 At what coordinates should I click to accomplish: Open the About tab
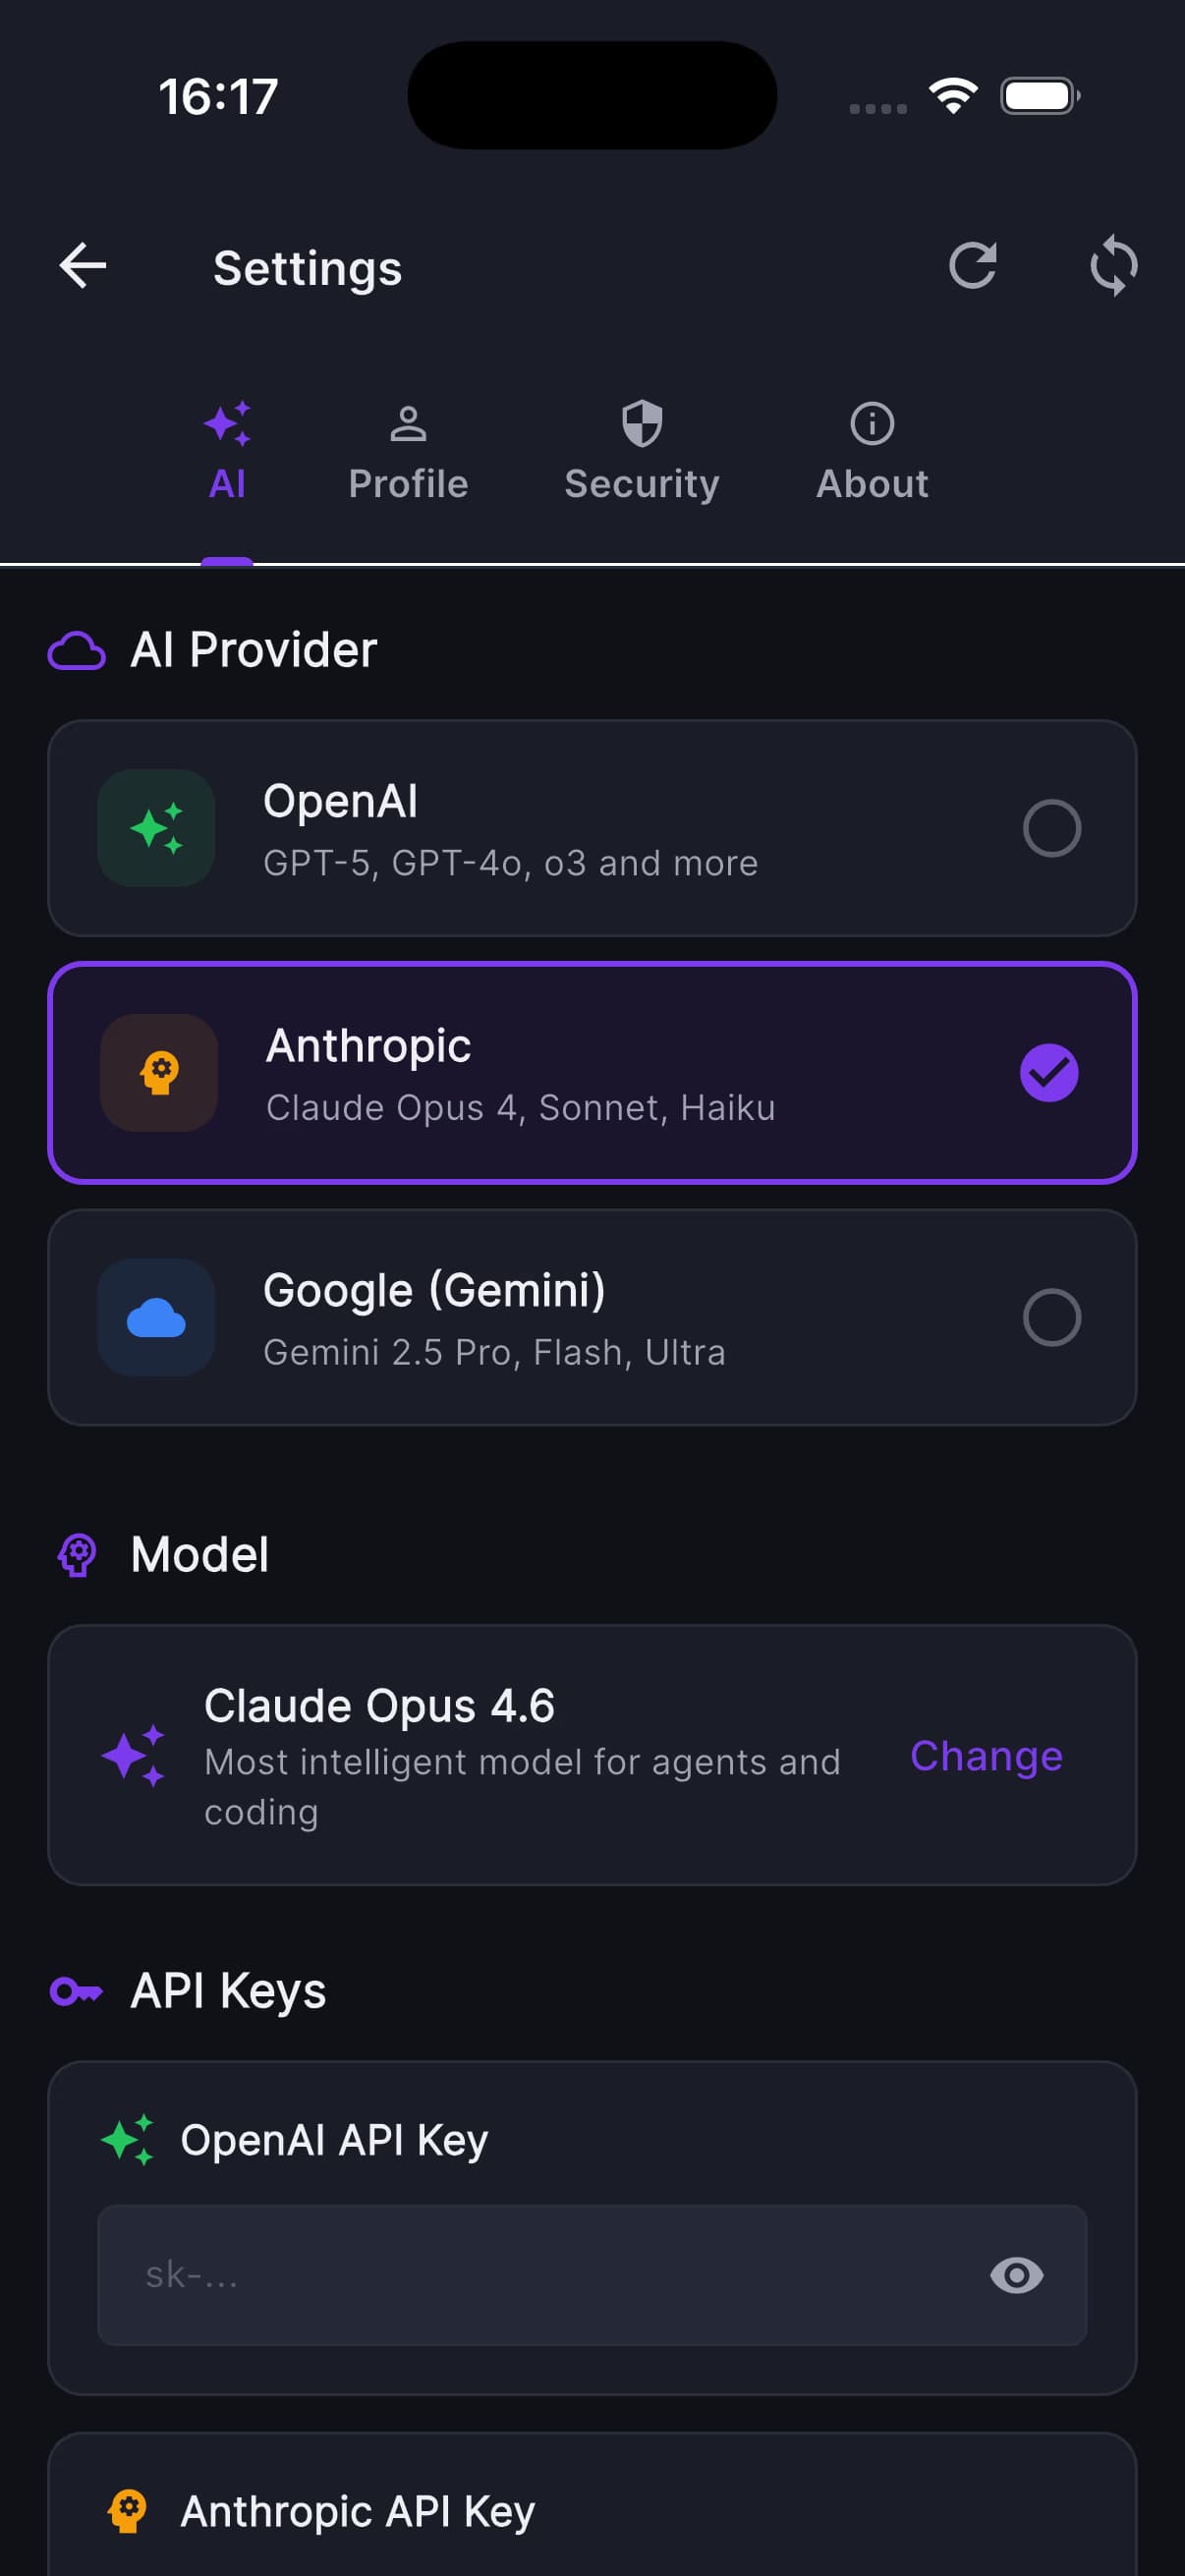[872, 453]
